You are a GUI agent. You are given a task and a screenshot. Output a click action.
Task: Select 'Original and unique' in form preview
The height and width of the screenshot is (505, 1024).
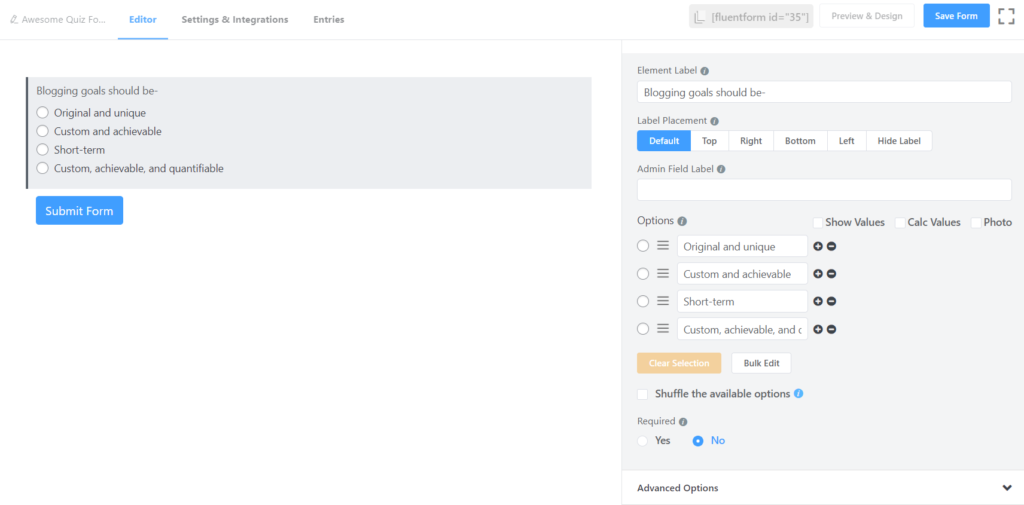coord(42,112)
